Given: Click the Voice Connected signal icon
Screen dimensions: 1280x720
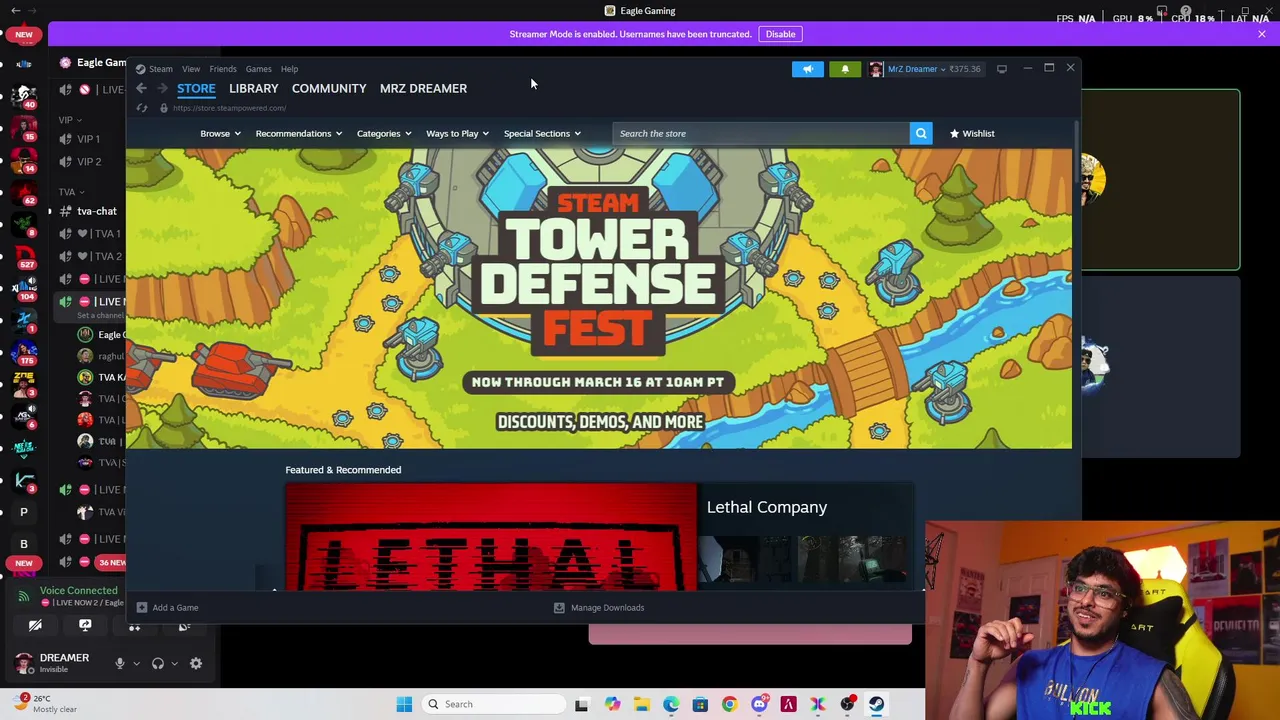Looking at the screenshot, I should (24, 596).
